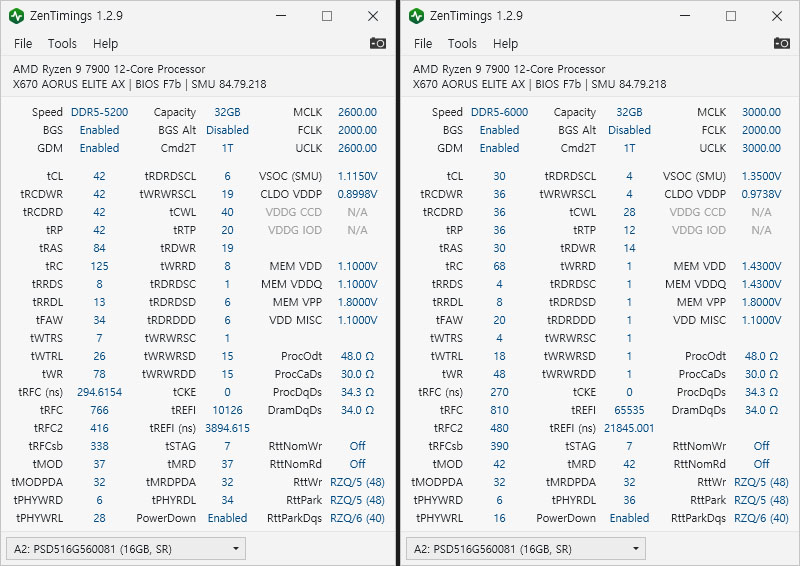
Task: Click the tFAW value 34
Action: [99, 320]
